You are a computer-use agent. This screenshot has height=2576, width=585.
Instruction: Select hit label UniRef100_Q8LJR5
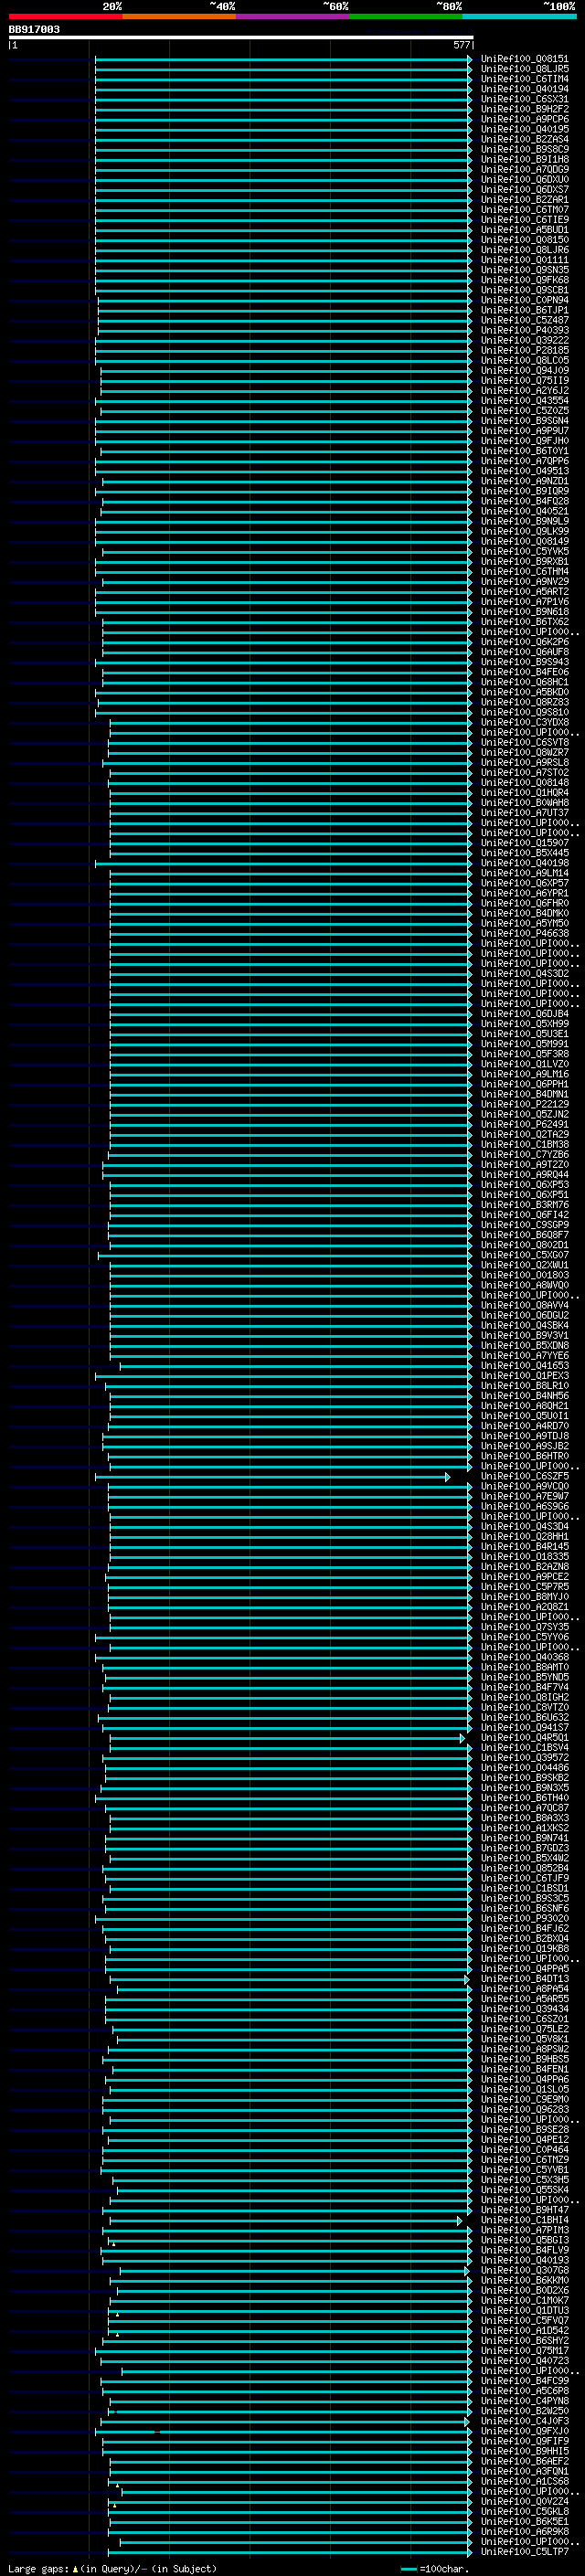click(525, 69)
